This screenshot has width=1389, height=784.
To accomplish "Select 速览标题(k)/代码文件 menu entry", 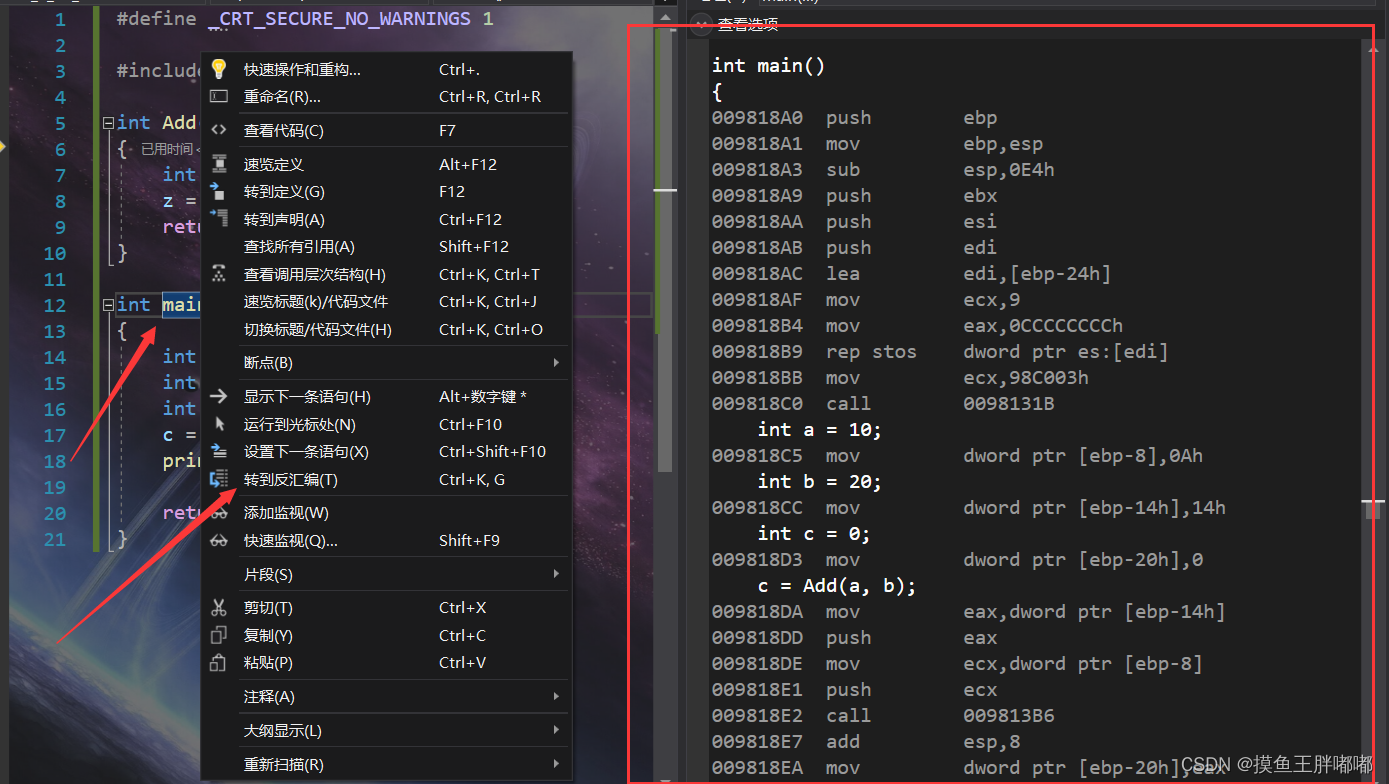I will click(385, 301).
